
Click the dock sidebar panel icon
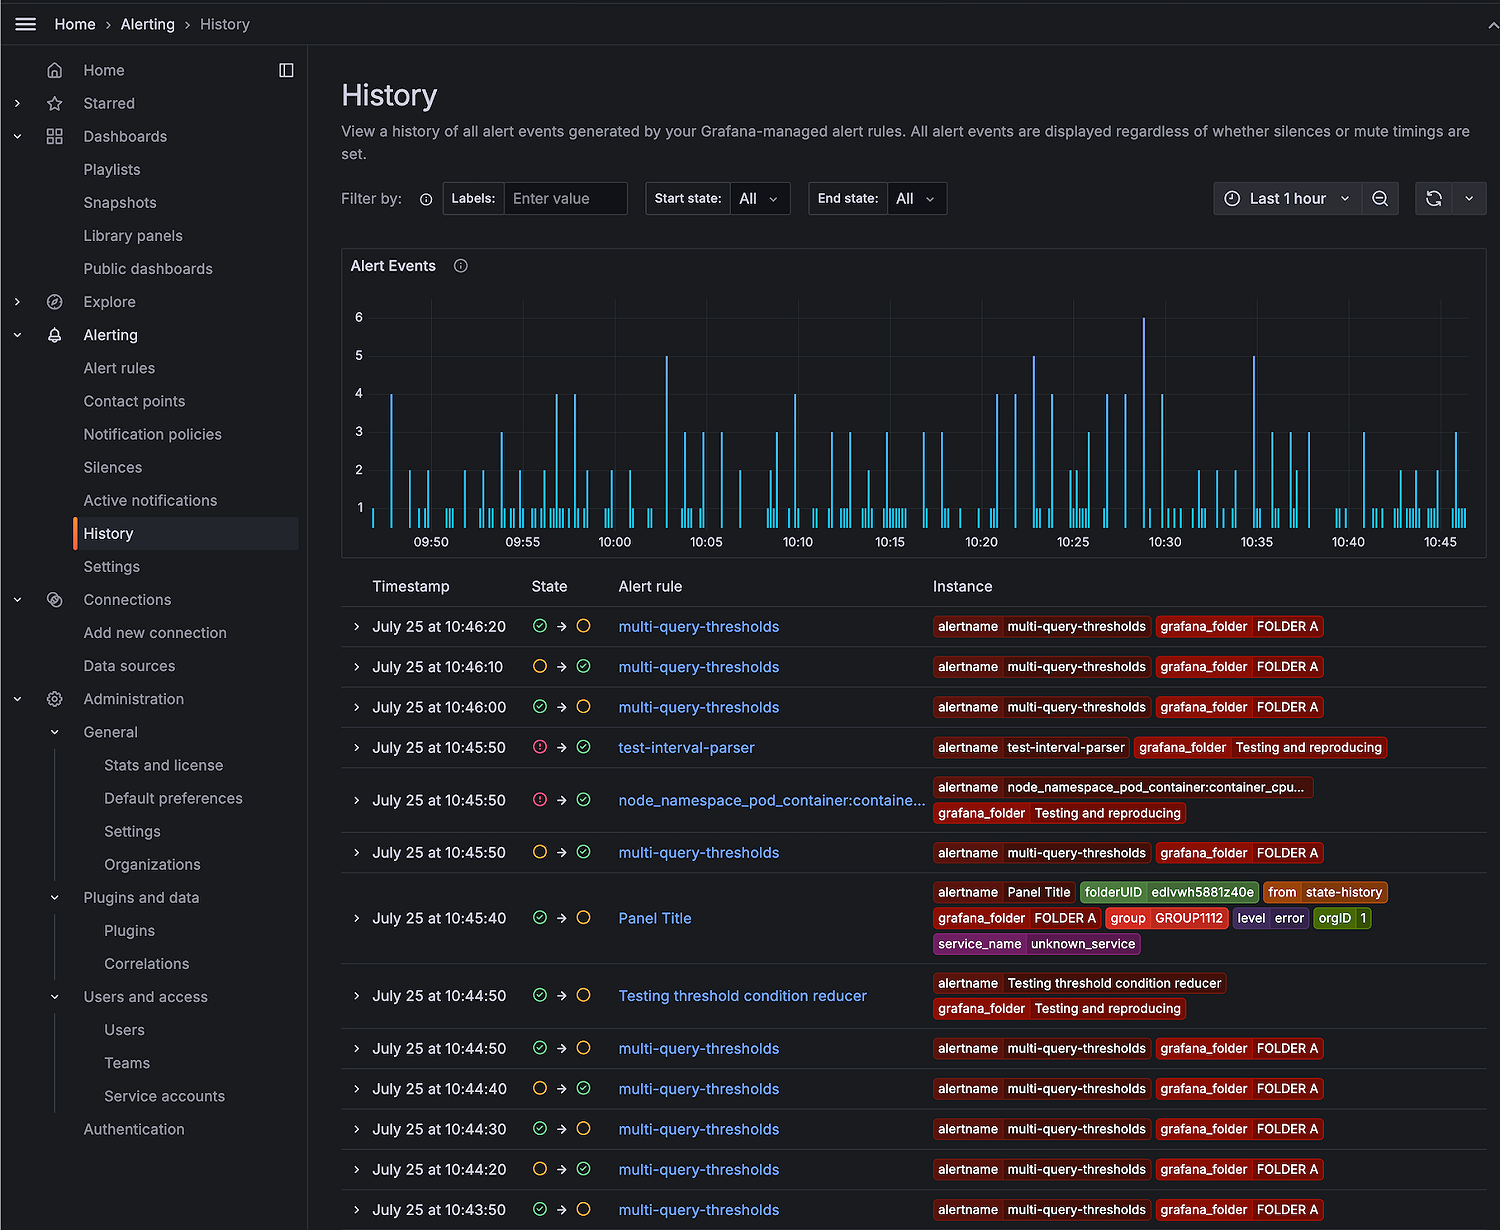pos(286,70)
